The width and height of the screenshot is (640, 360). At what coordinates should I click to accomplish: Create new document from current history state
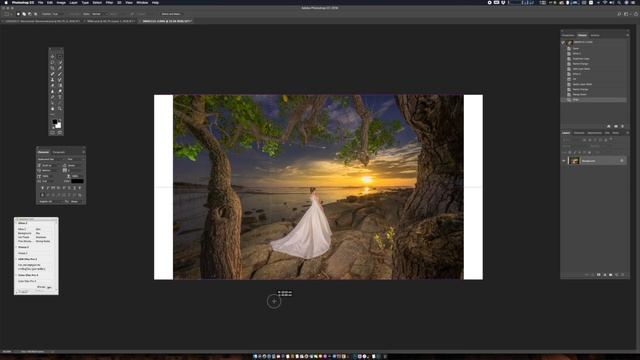609,126
